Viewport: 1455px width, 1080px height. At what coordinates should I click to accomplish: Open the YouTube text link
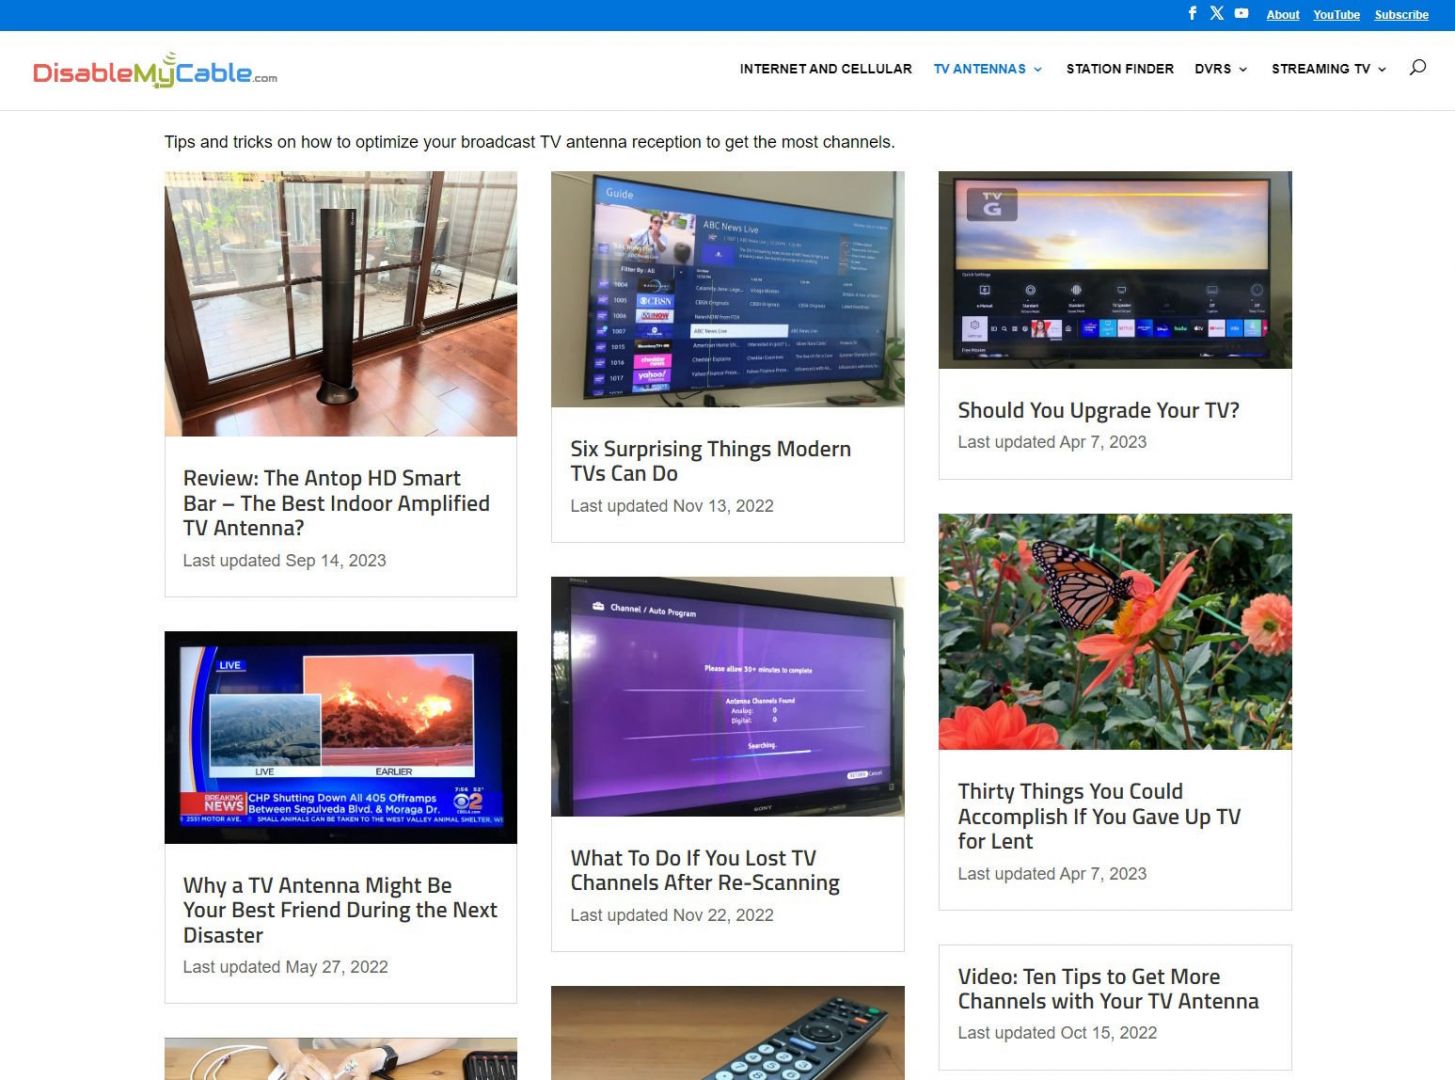coord(1336,15)
